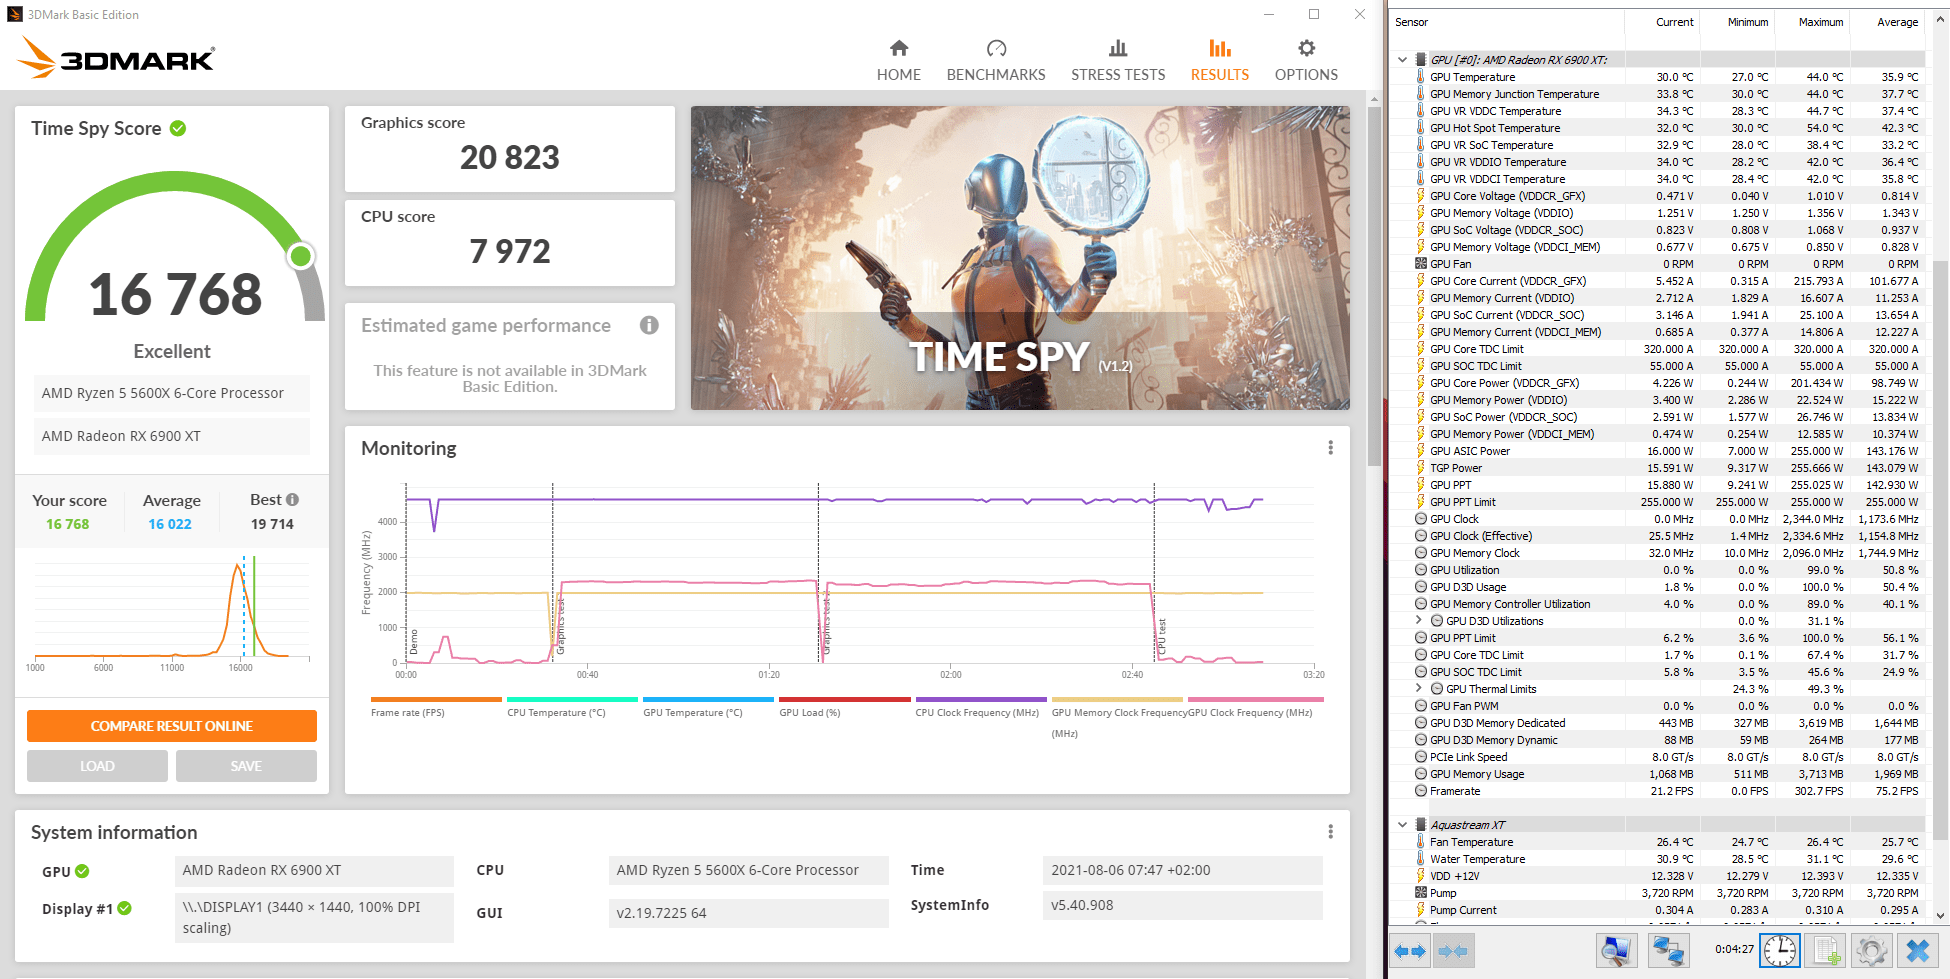Screen dimensions: 1950x979
Task: Open the System information three-dot menu
Action: click(x=1330, y=832)
